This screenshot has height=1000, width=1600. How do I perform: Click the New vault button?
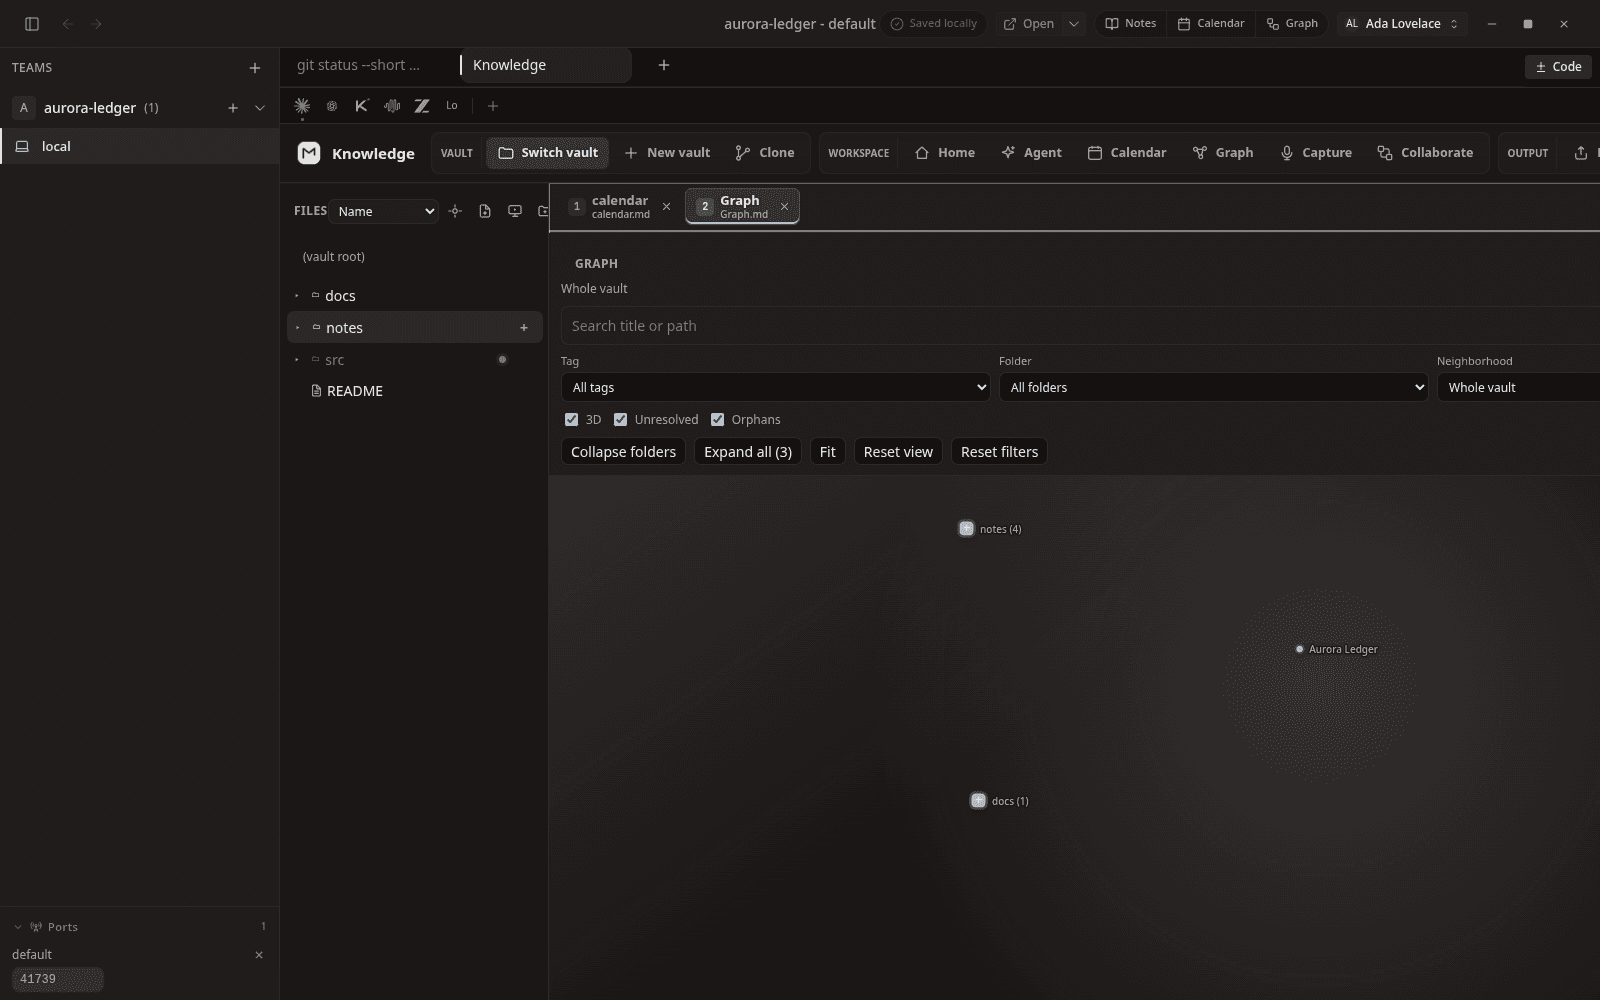[667, 153]
